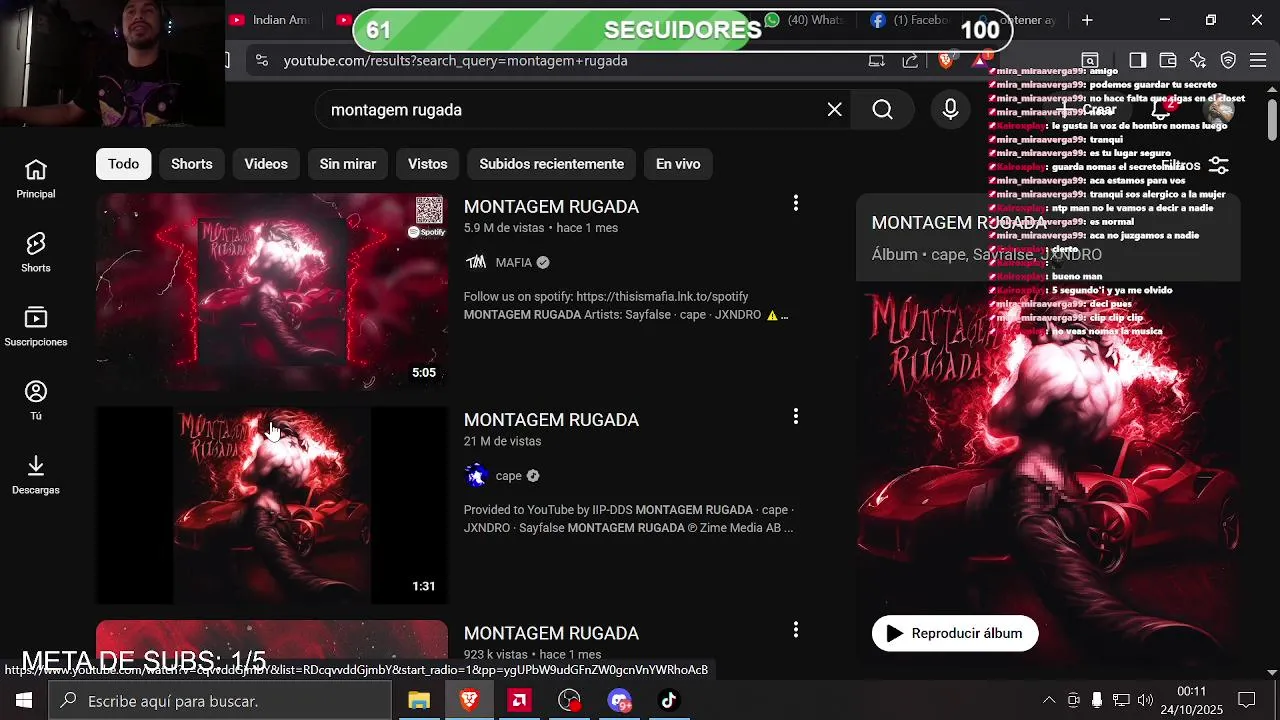The image size is (1280, 720).
Task: Click the Windows taskbar search box
Action: pos(220,701)
